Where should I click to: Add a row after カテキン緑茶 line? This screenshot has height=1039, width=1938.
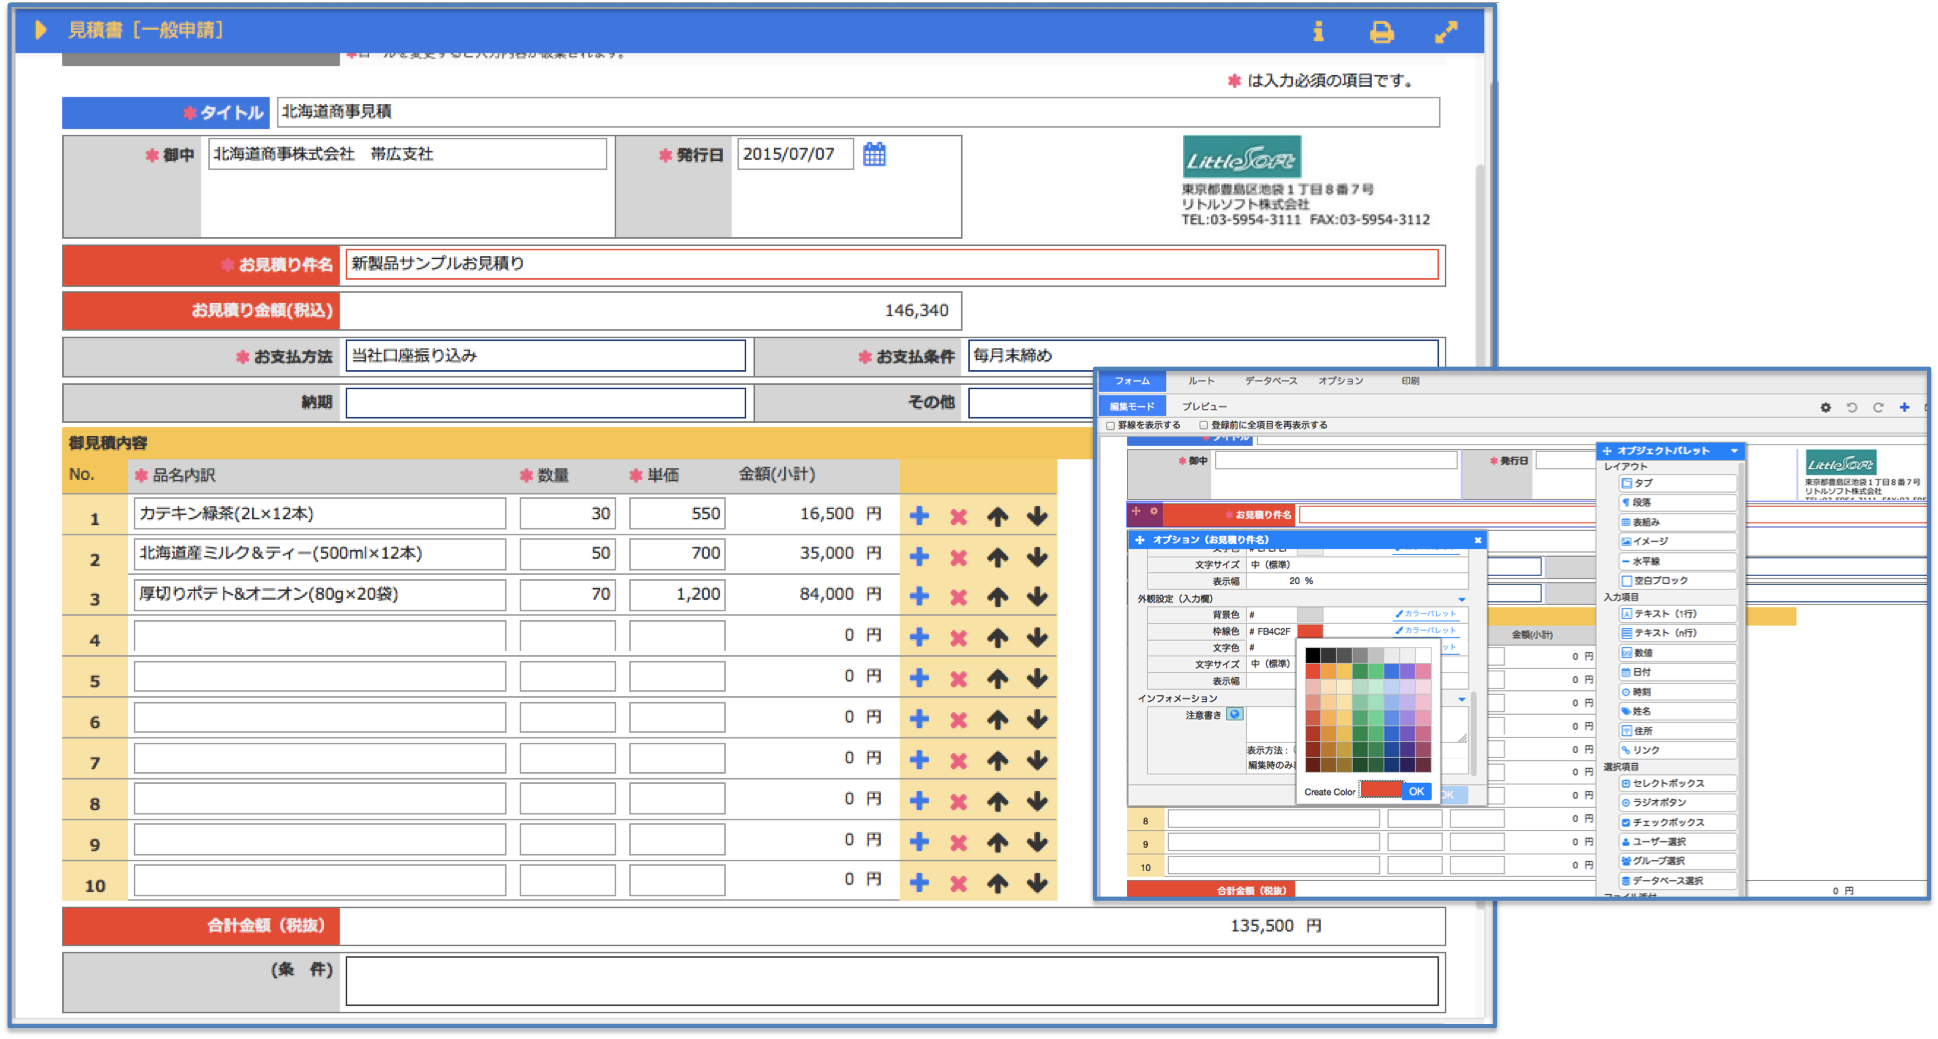click(919, 516)
